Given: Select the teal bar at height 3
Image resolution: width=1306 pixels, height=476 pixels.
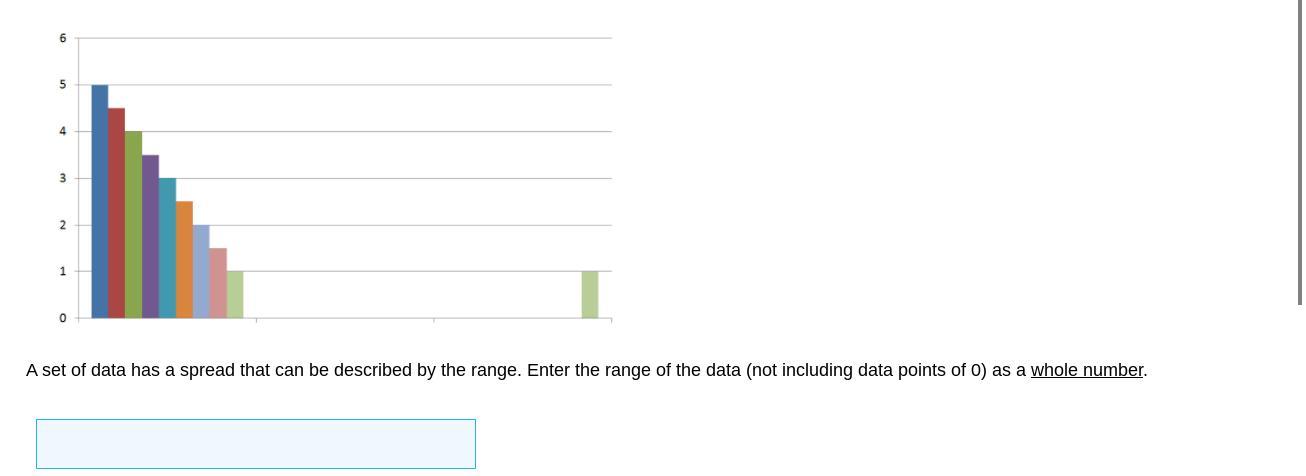Looking at the screenshot, I should (167, 248).
